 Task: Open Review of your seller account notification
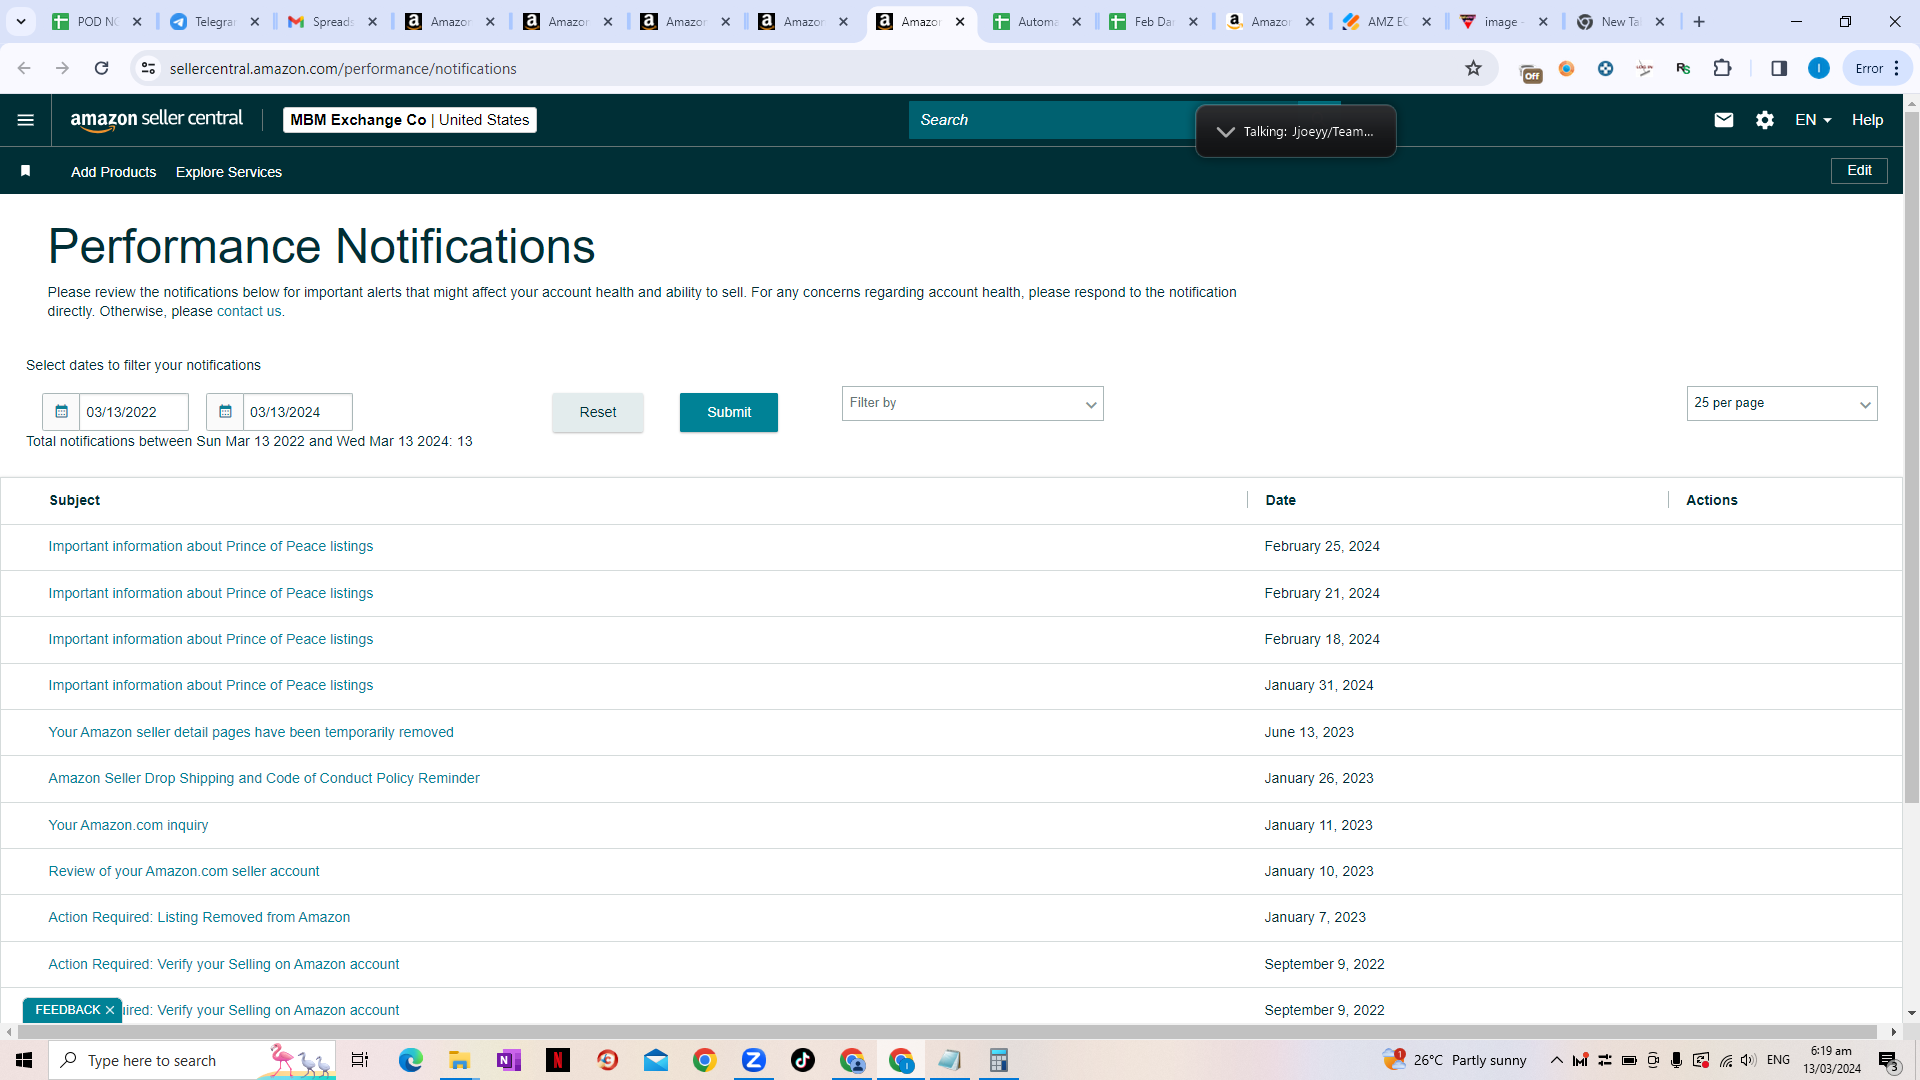[x=184, y=872]
